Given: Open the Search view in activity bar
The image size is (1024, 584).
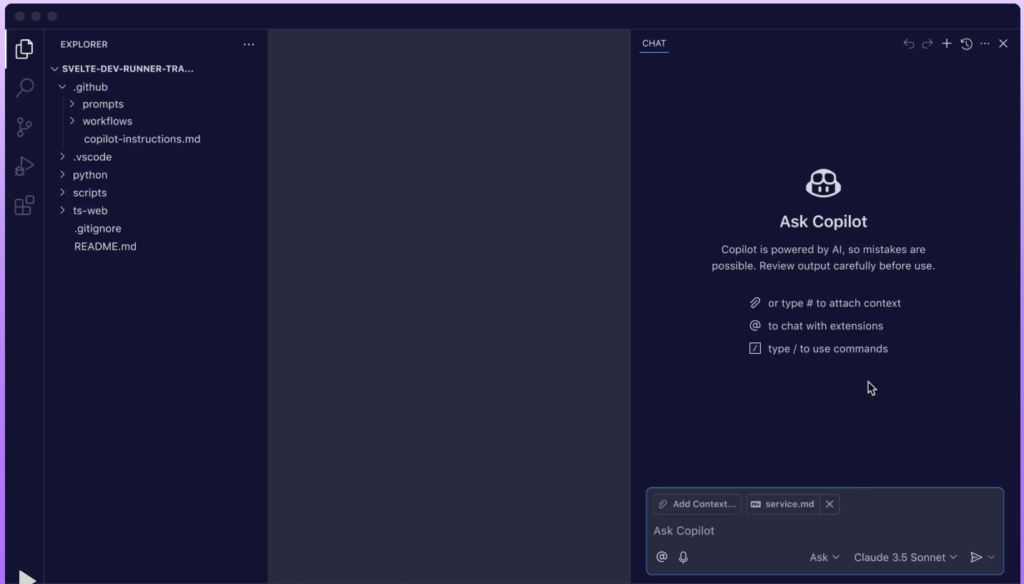Looking at the screenshot, I should coord(25,87).
